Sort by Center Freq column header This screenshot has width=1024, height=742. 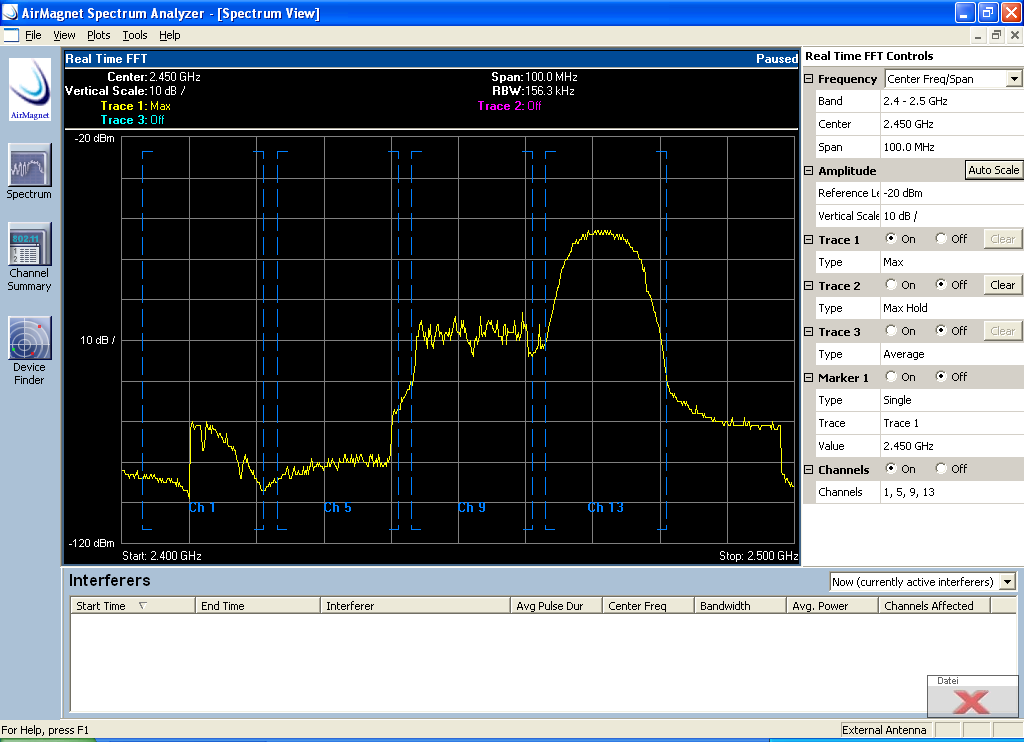coord(648,605)
